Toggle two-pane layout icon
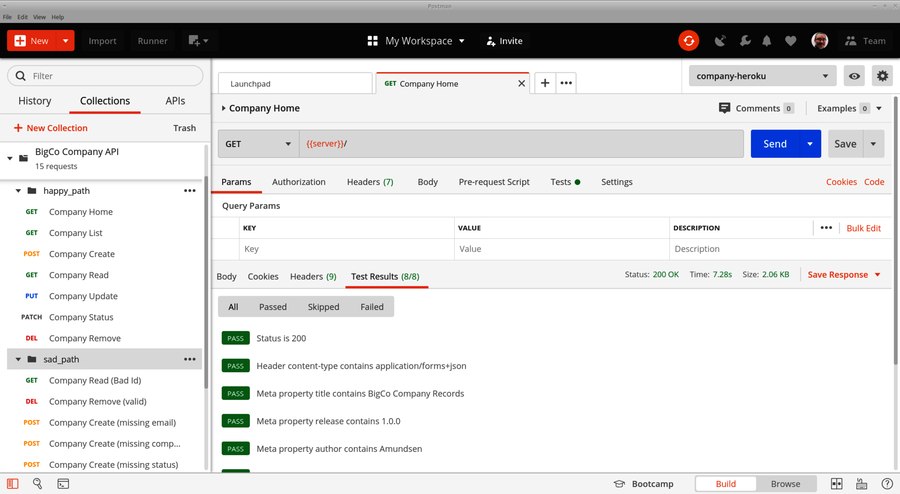The height and width of the screenshot is (494, 900). pos(837,484)
